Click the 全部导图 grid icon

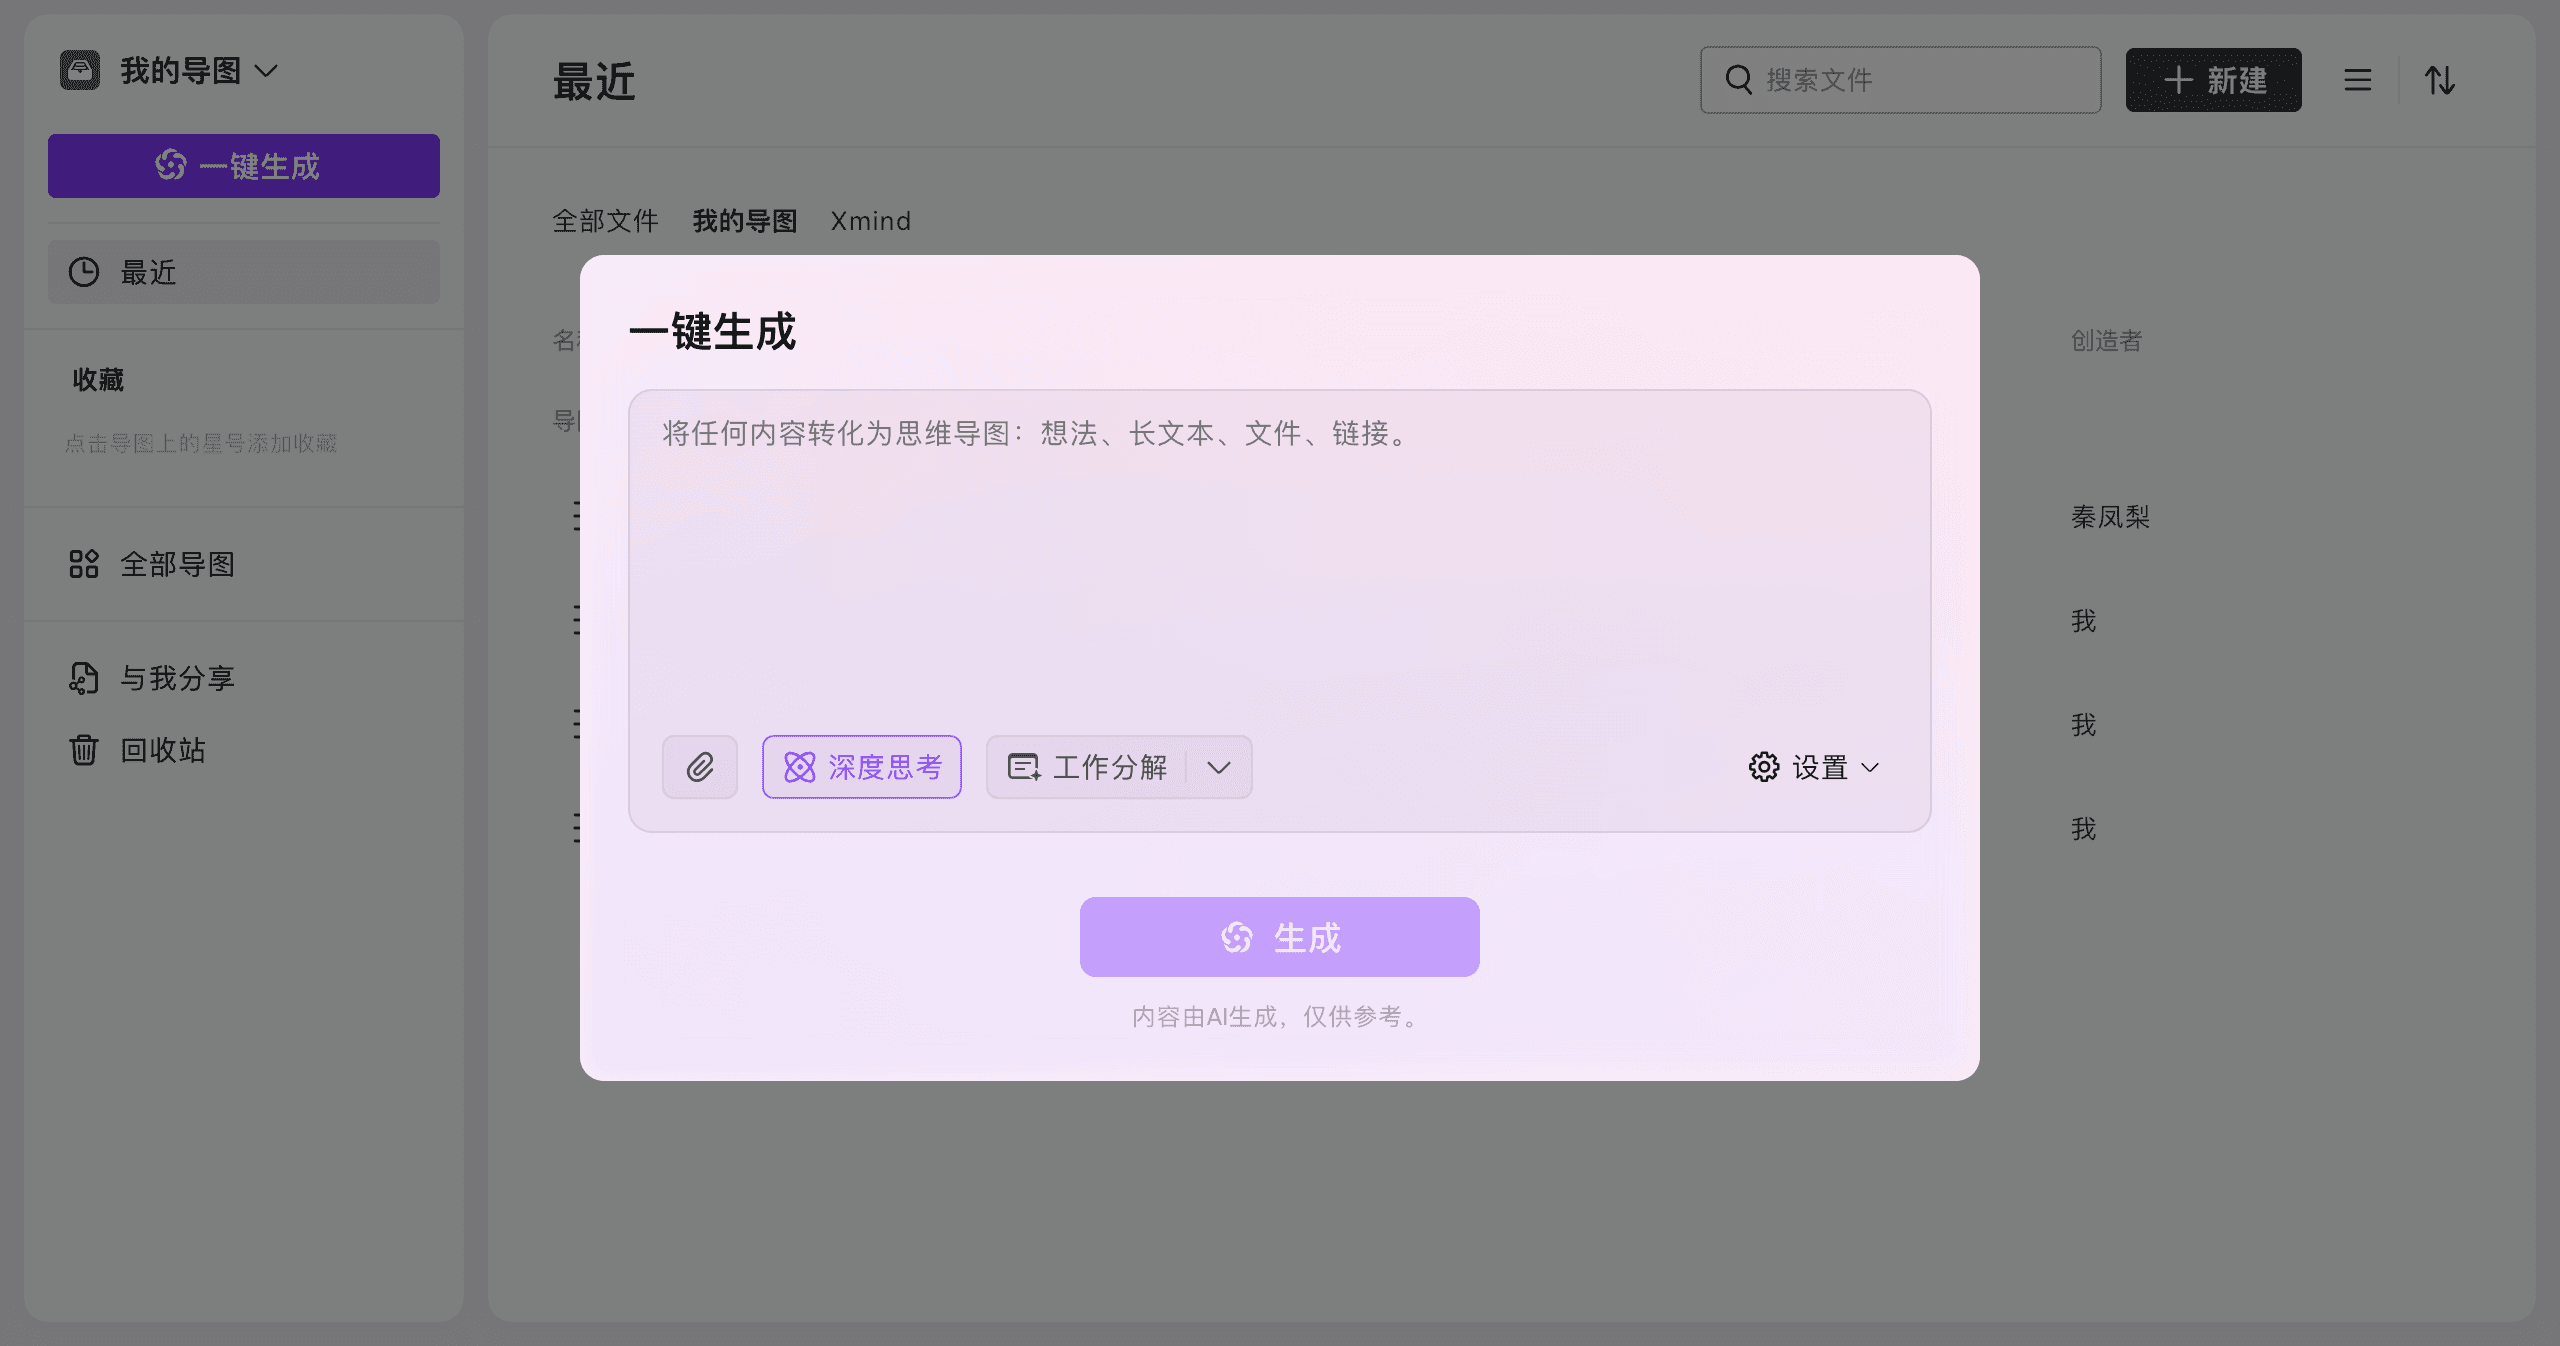(x=84, y=564)
